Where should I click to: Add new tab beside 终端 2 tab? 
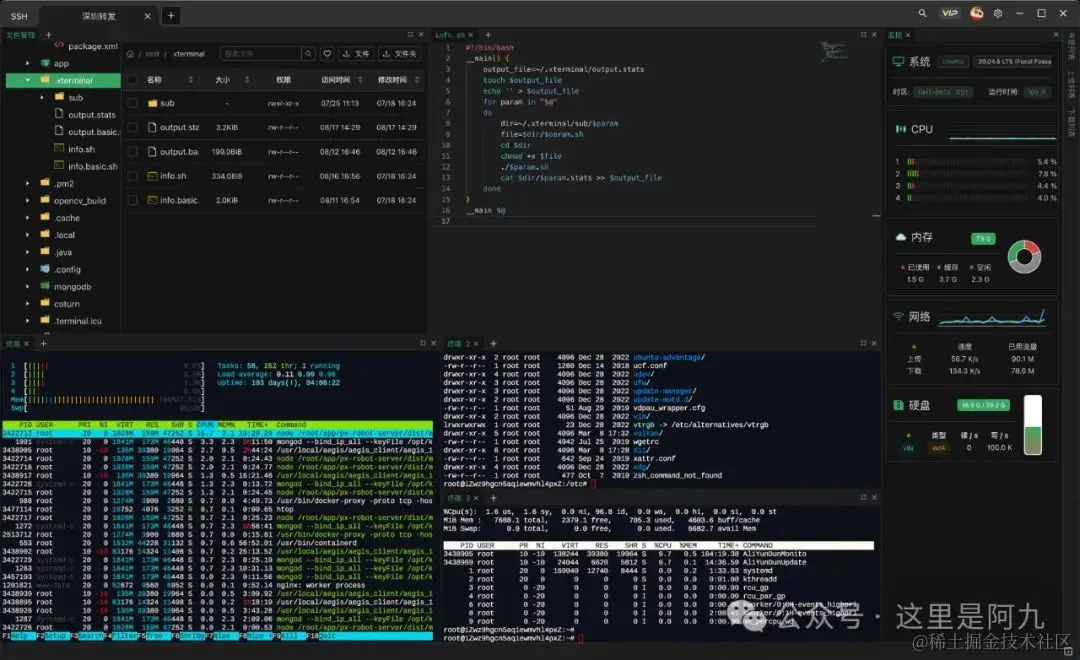[493, 343]
